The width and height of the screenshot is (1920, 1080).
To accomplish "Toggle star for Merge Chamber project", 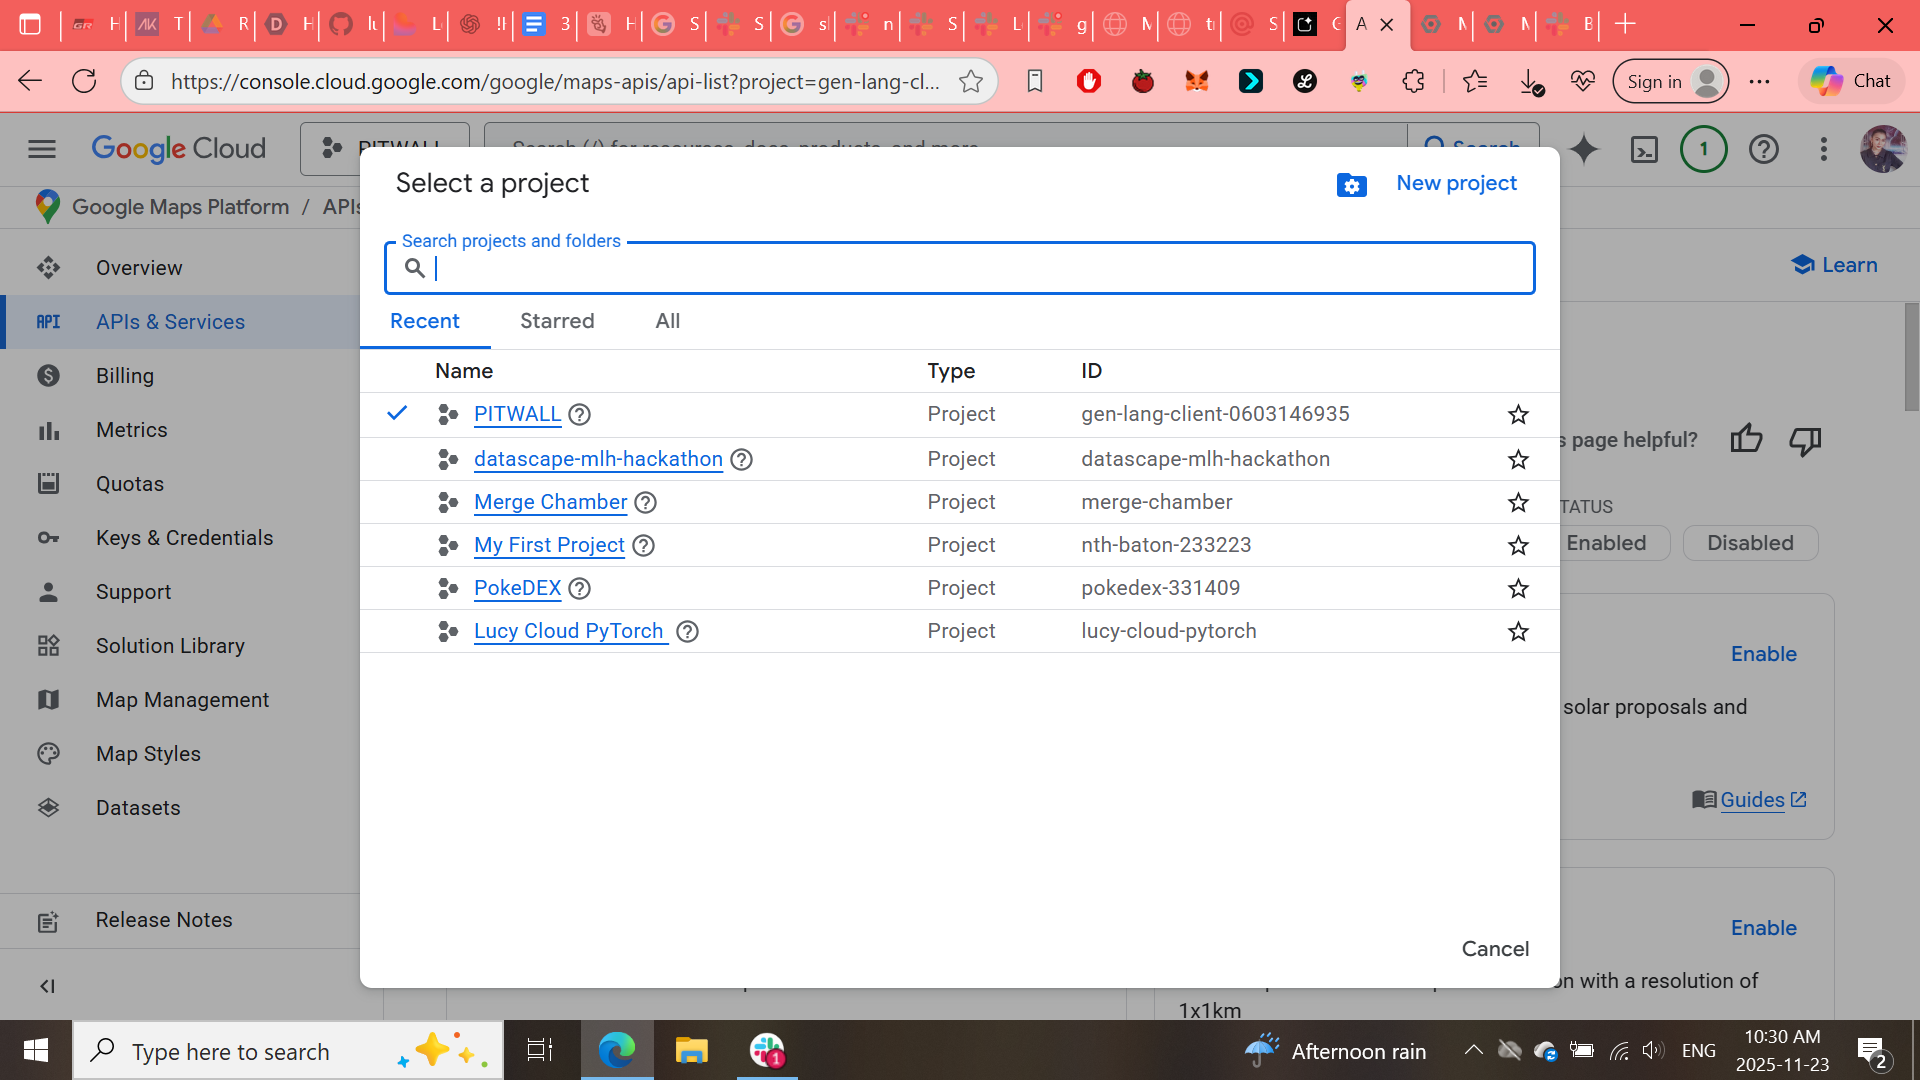I will [x=1518, y=503].
